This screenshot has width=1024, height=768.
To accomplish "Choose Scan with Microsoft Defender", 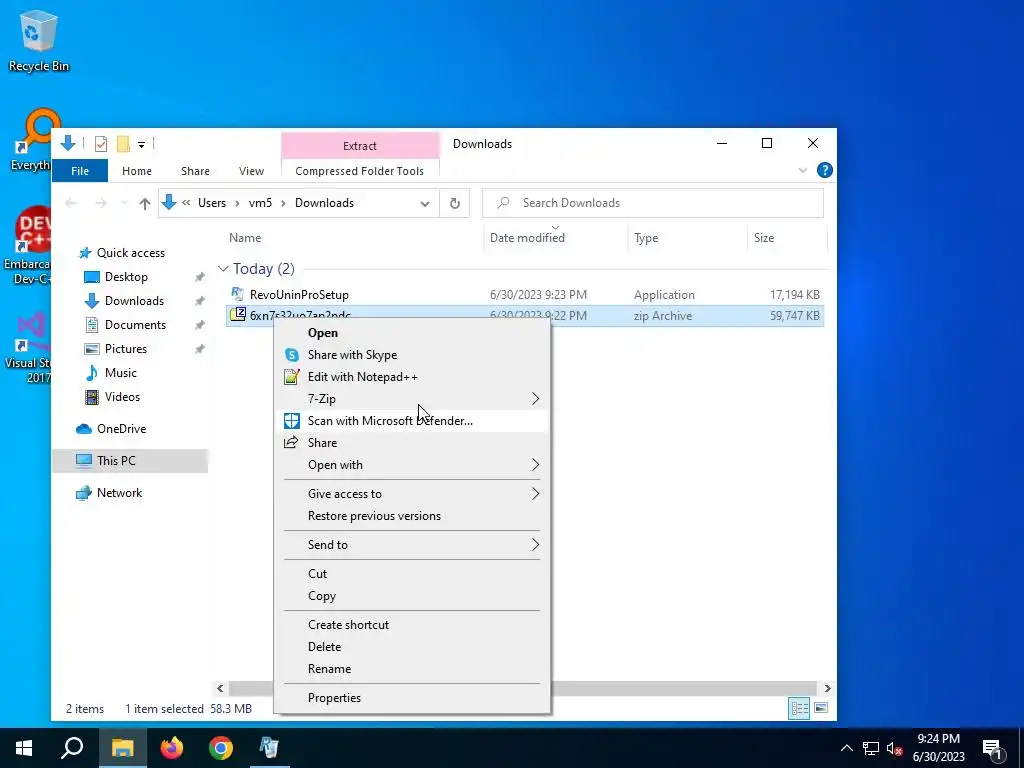I will click(x=412, y=421).
